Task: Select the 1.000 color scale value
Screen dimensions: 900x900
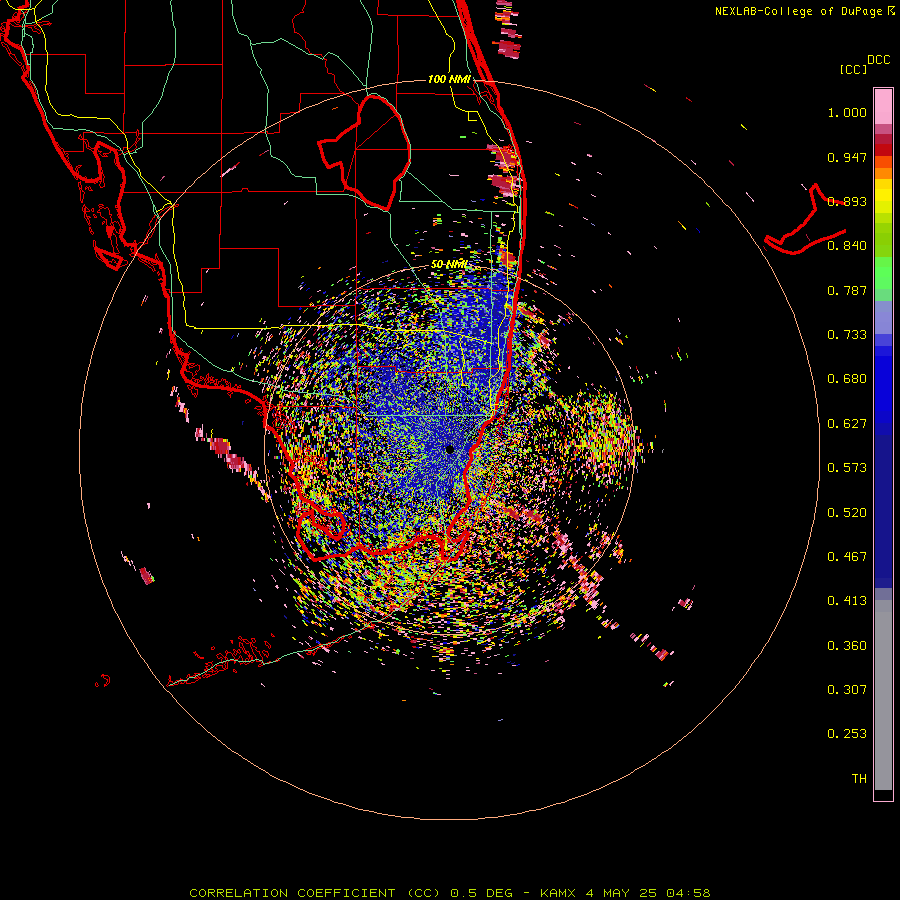Action: click(x=847, y=112)
